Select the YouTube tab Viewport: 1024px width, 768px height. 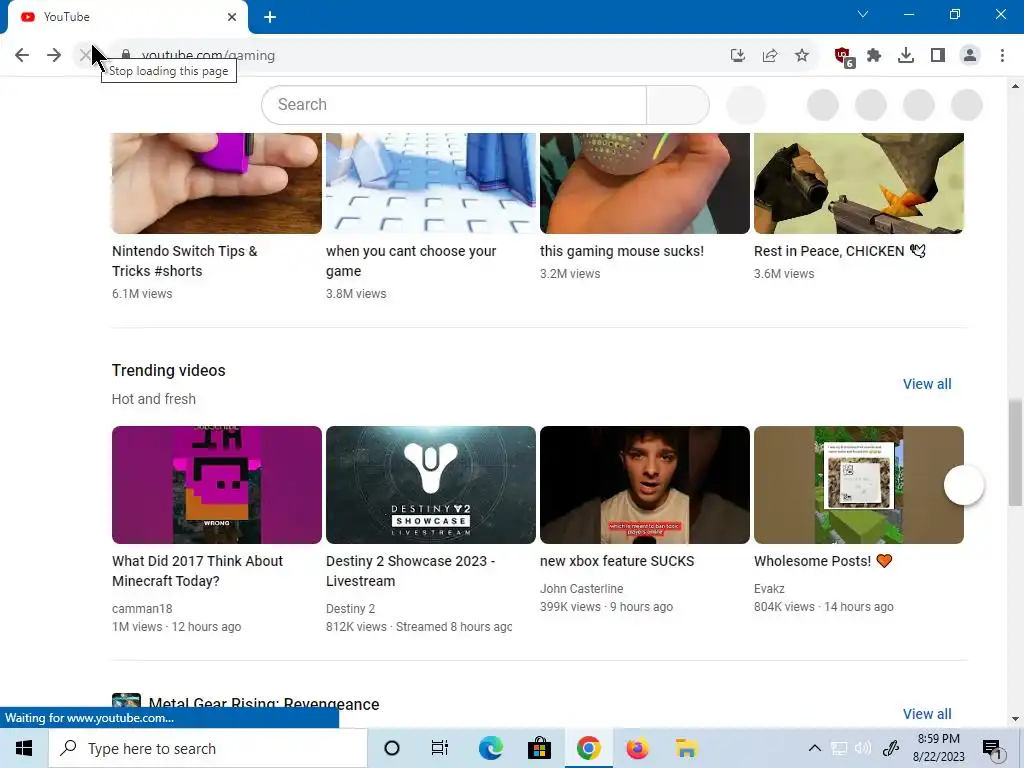[127, 17]
